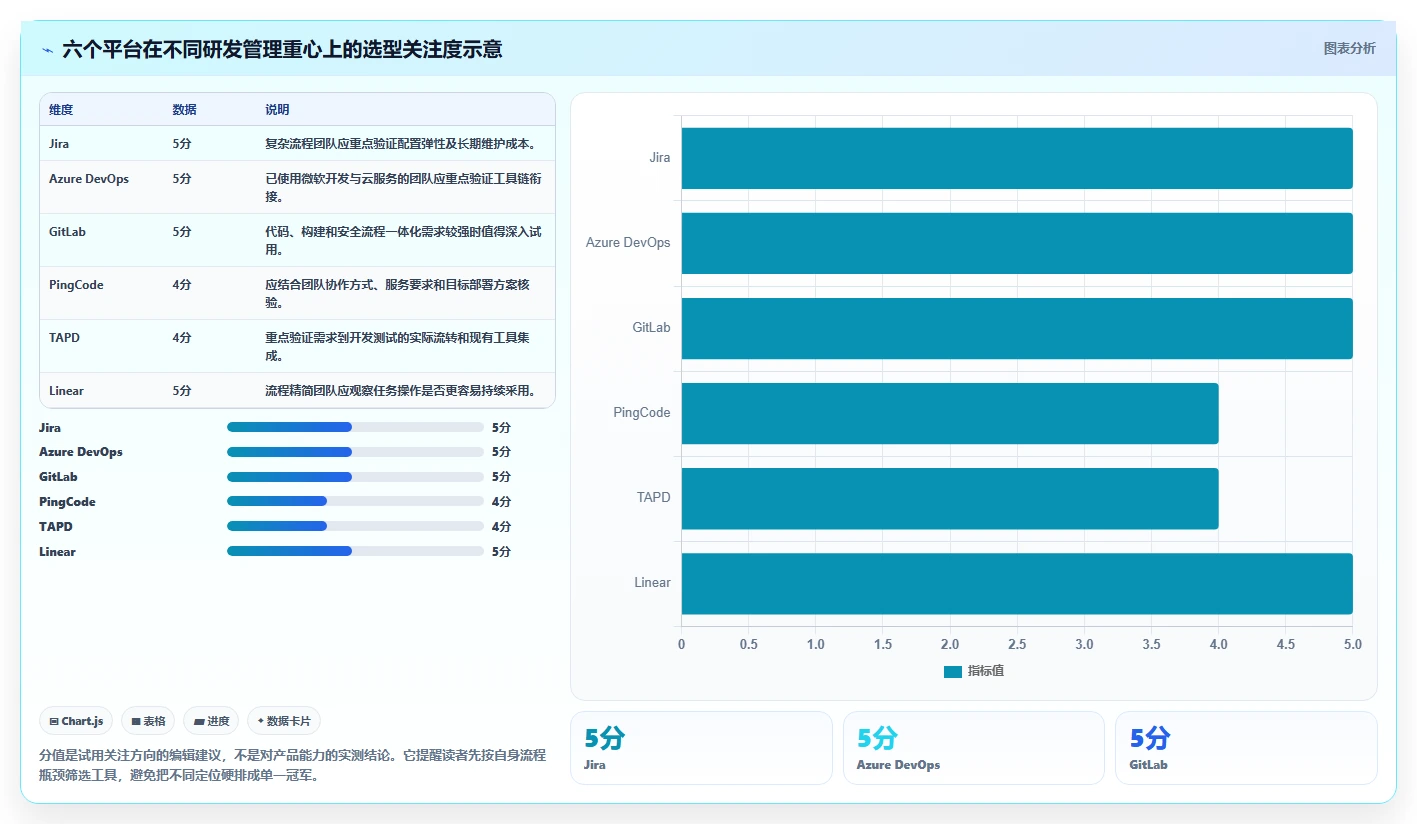1417x824 pixels.
Task: Select TAPD cell in table
Action: 64,338
